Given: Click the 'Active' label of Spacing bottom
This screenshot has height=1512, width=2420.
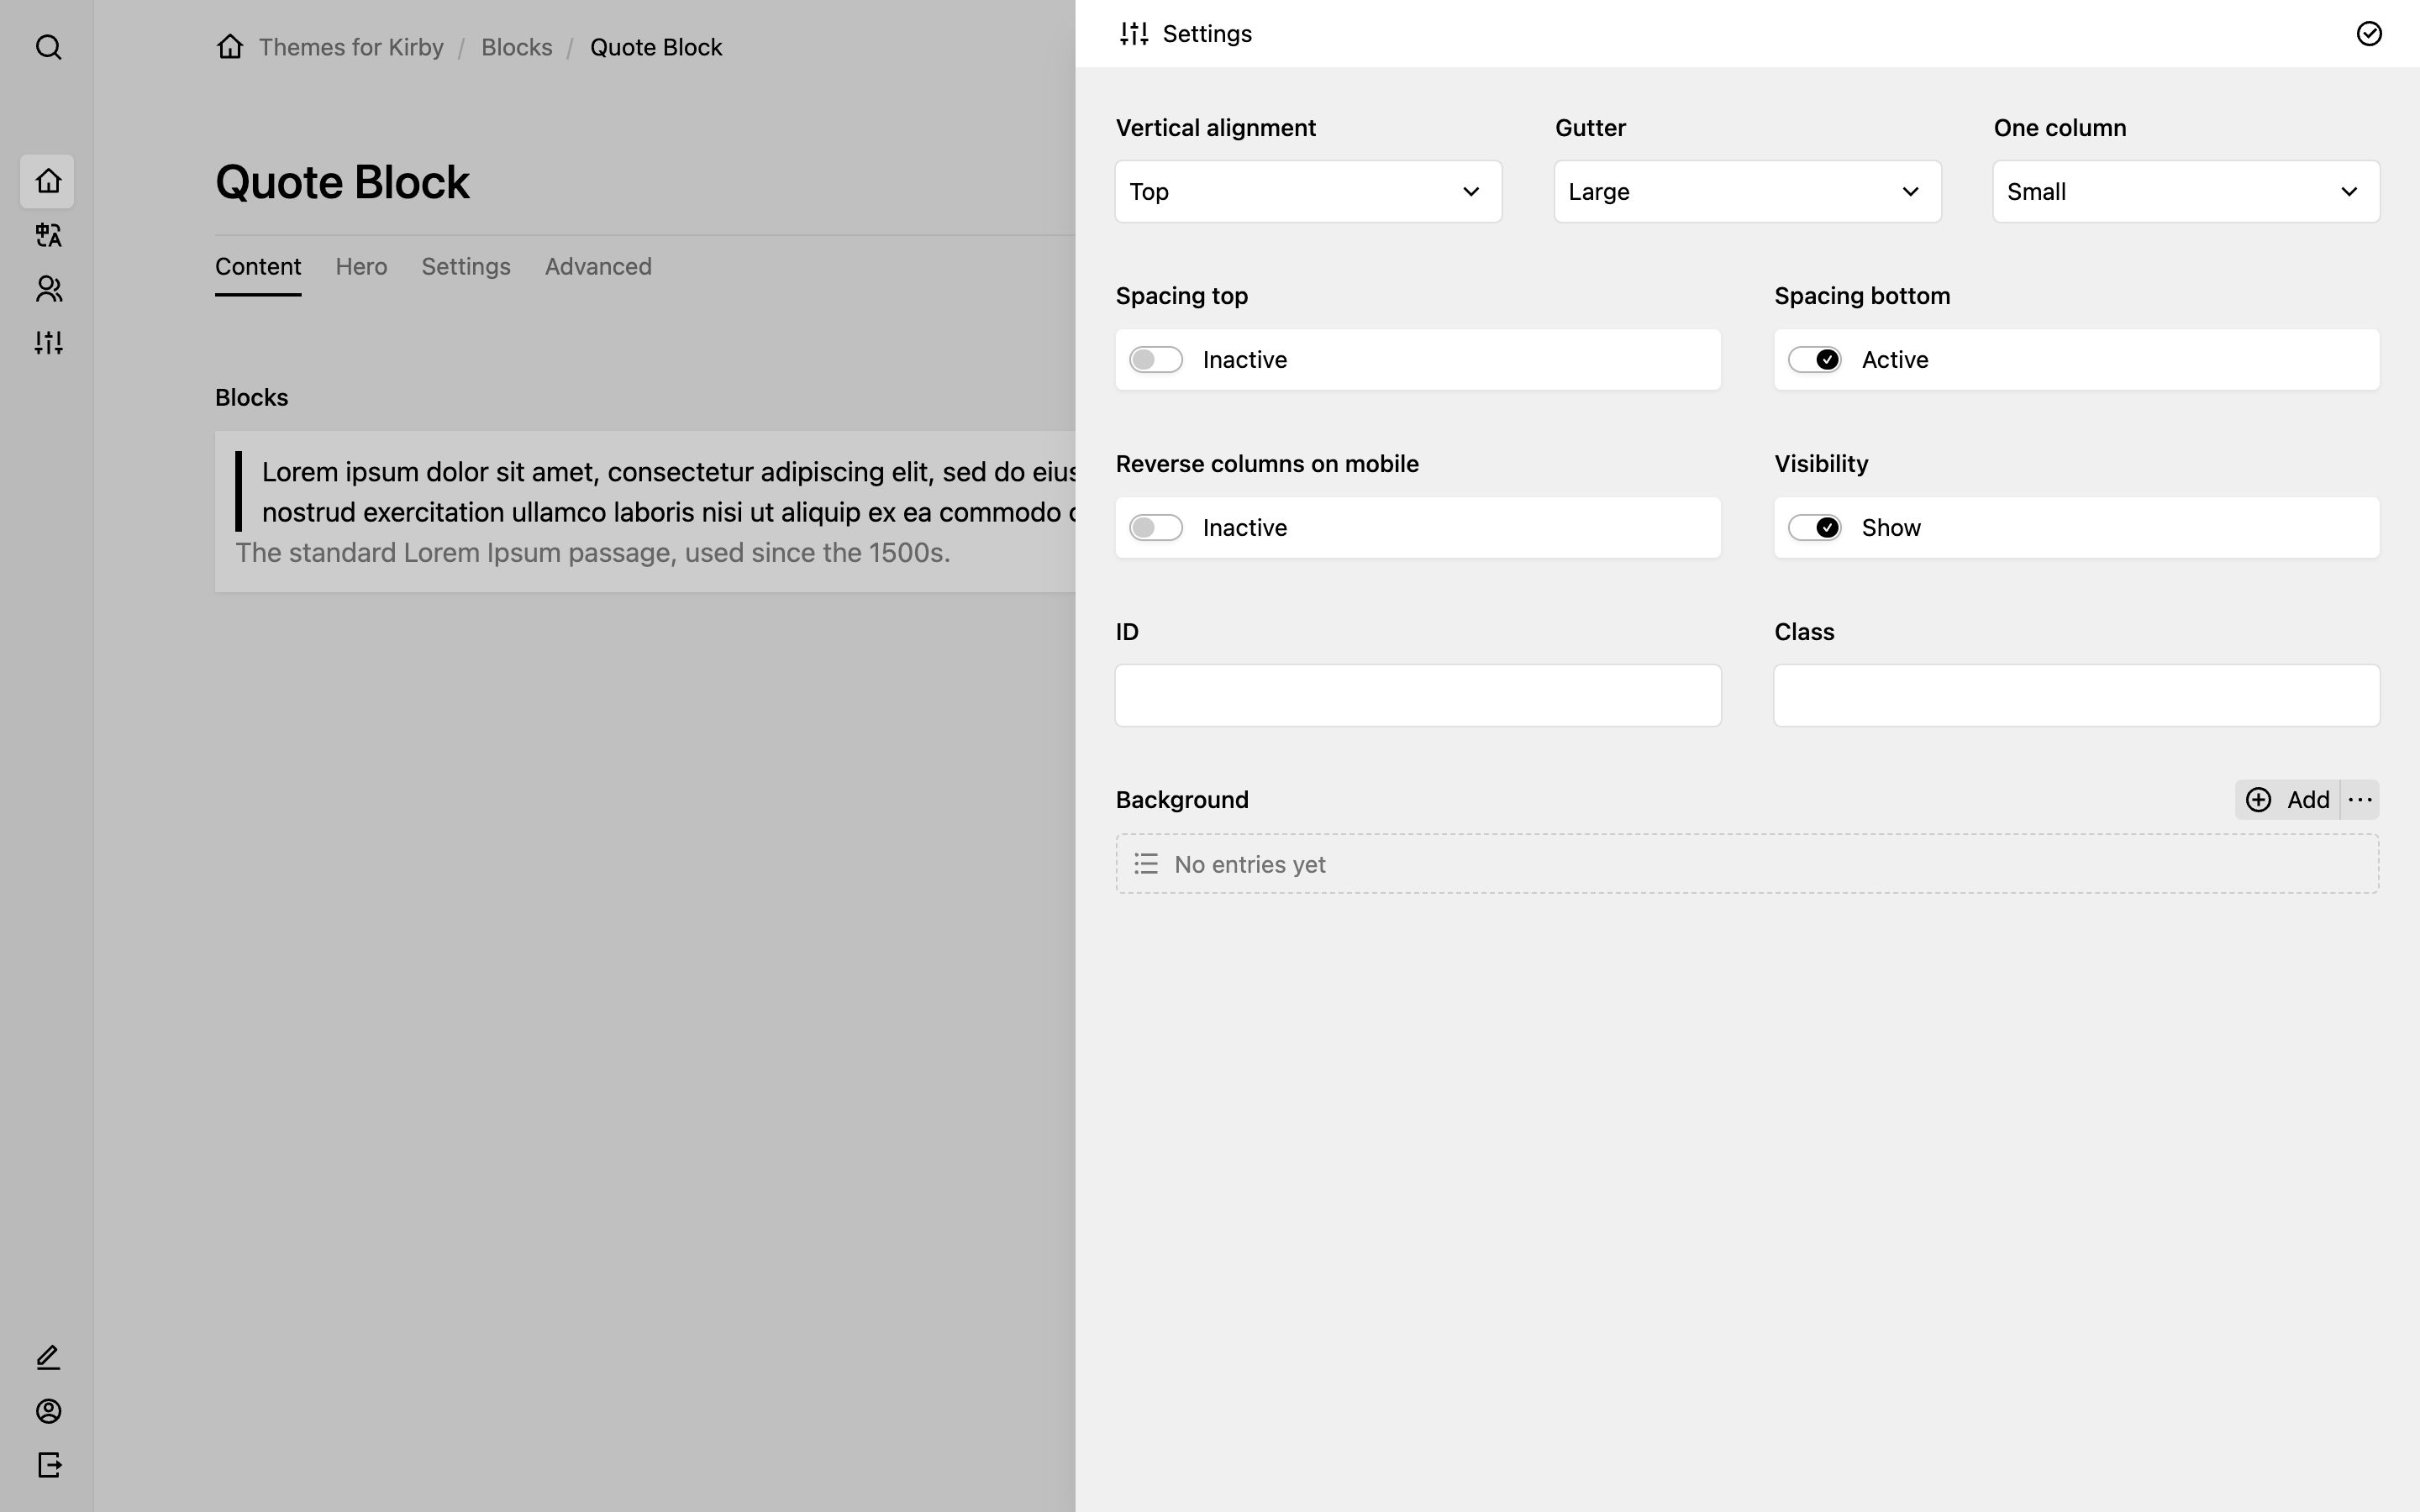Looking at the screenshot, I should tap(1895, 360).
